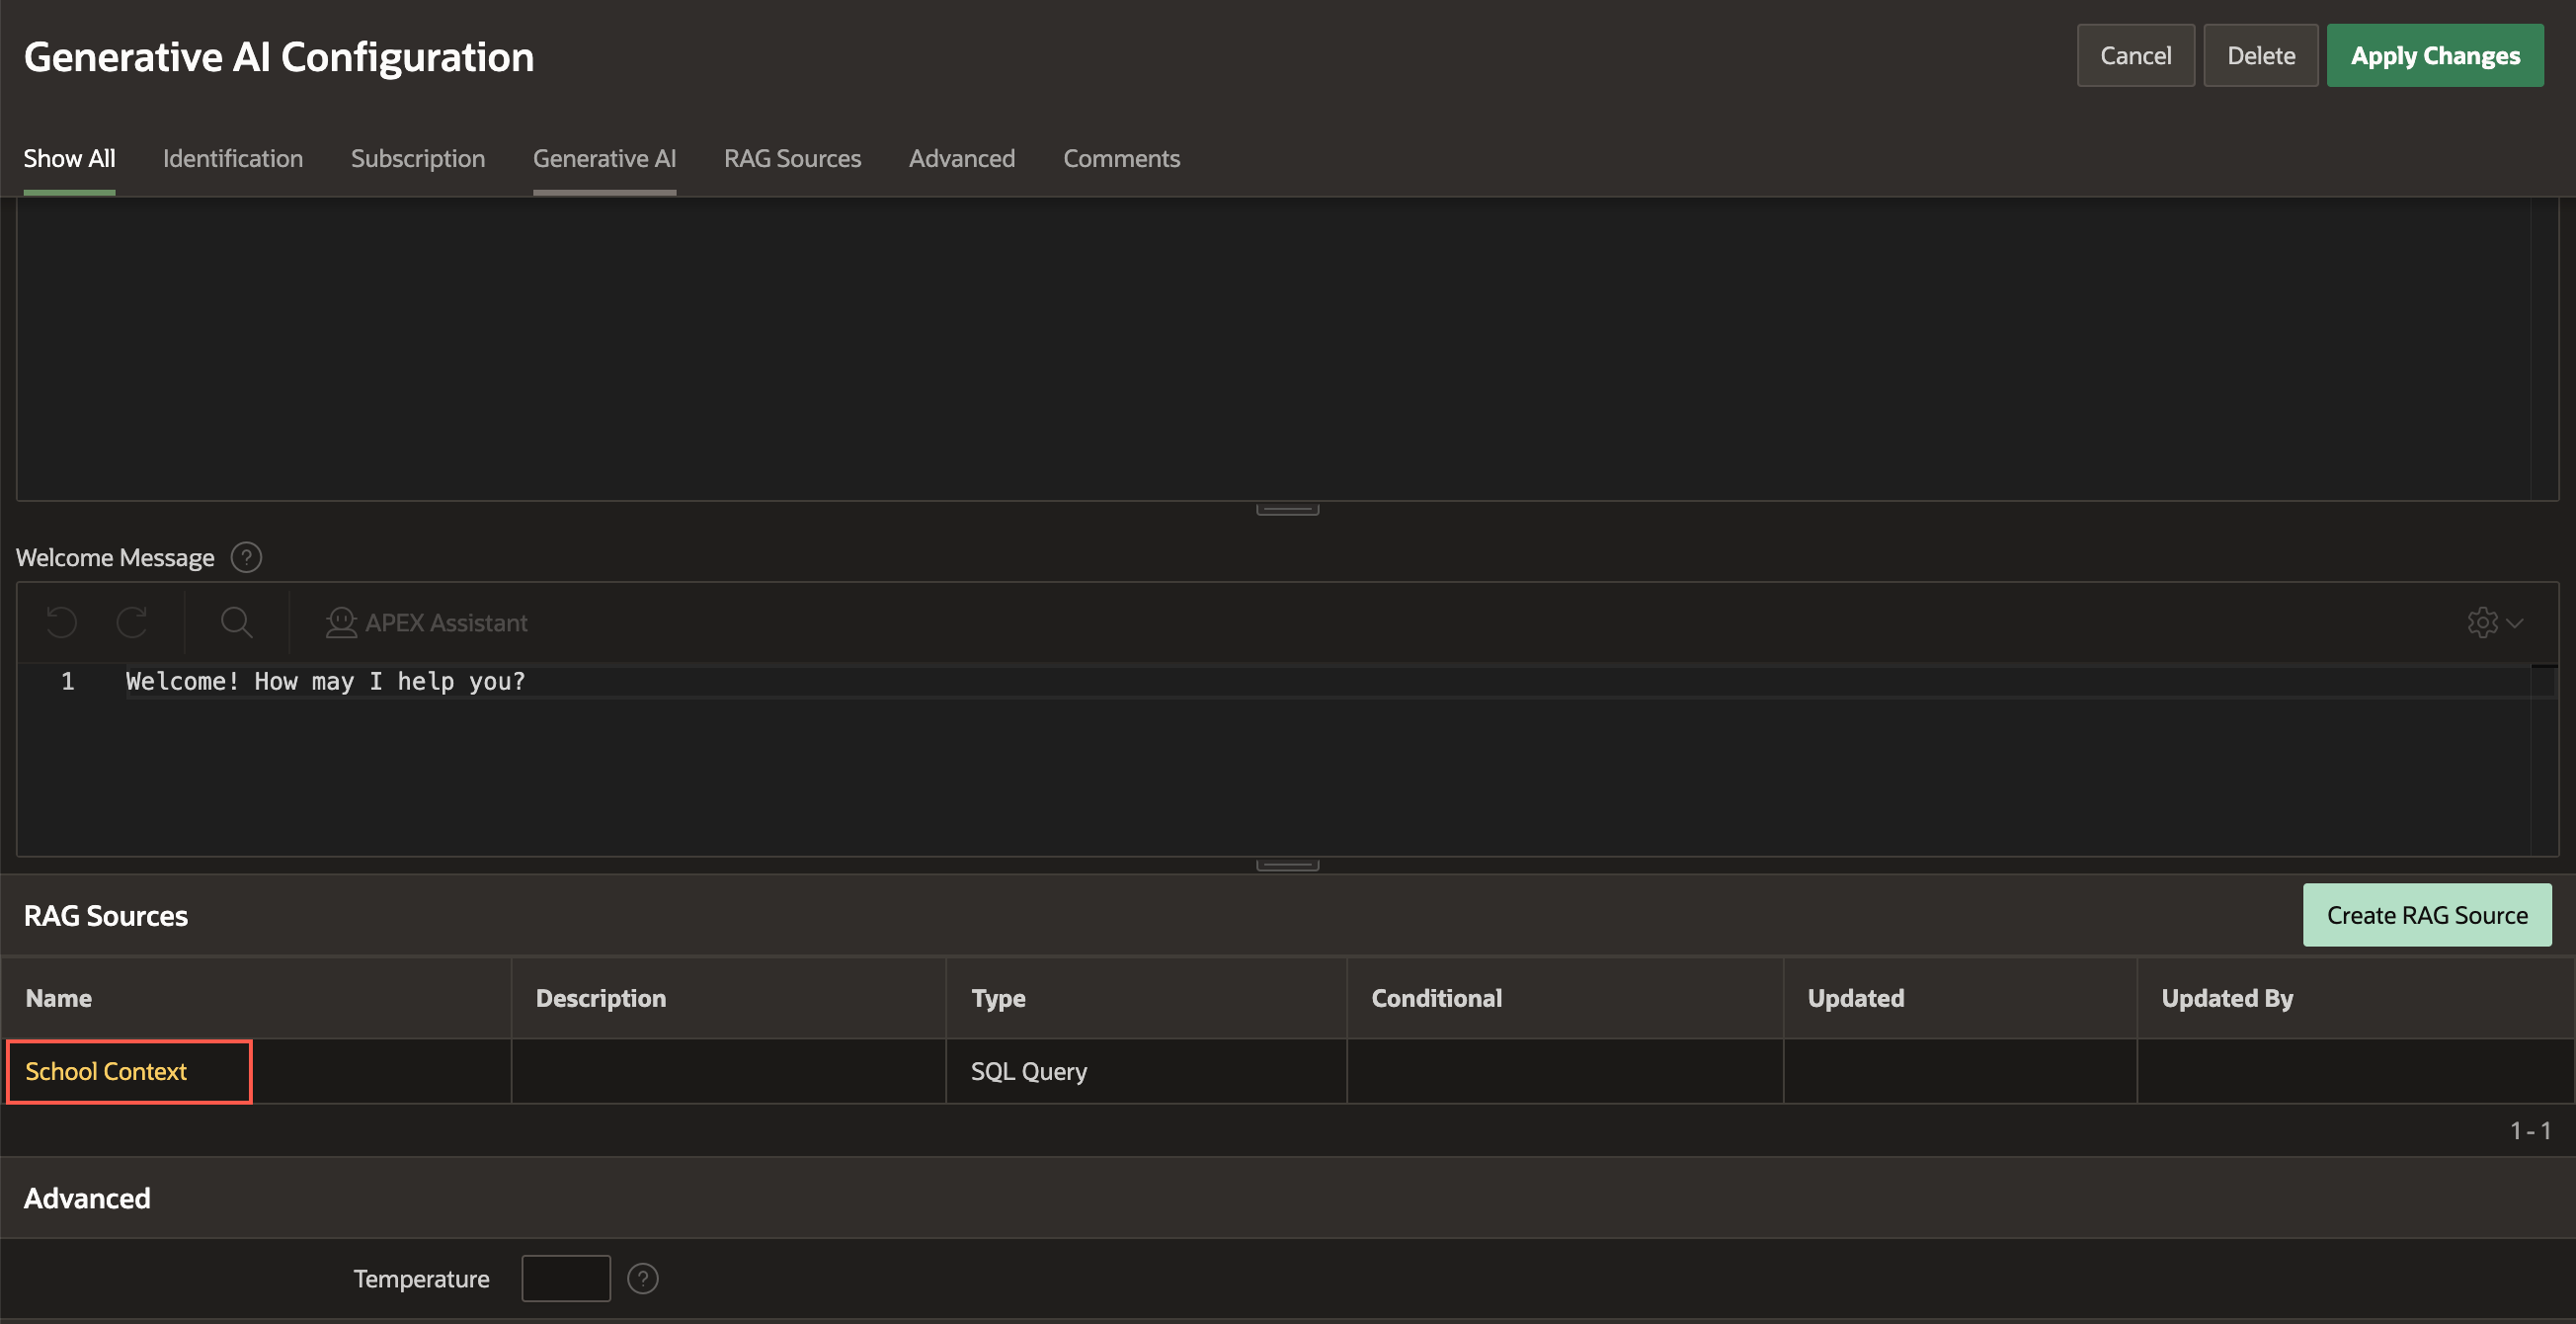Click the resize handle below Welcome Message editor
This screenshot has width=2576, height=1324.
[1288, 865]
